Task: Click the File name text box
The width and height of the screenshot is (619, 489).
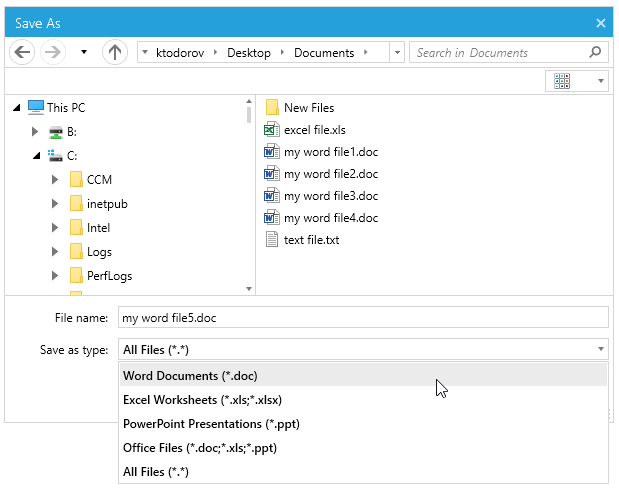Action: (x=363, y=318)
